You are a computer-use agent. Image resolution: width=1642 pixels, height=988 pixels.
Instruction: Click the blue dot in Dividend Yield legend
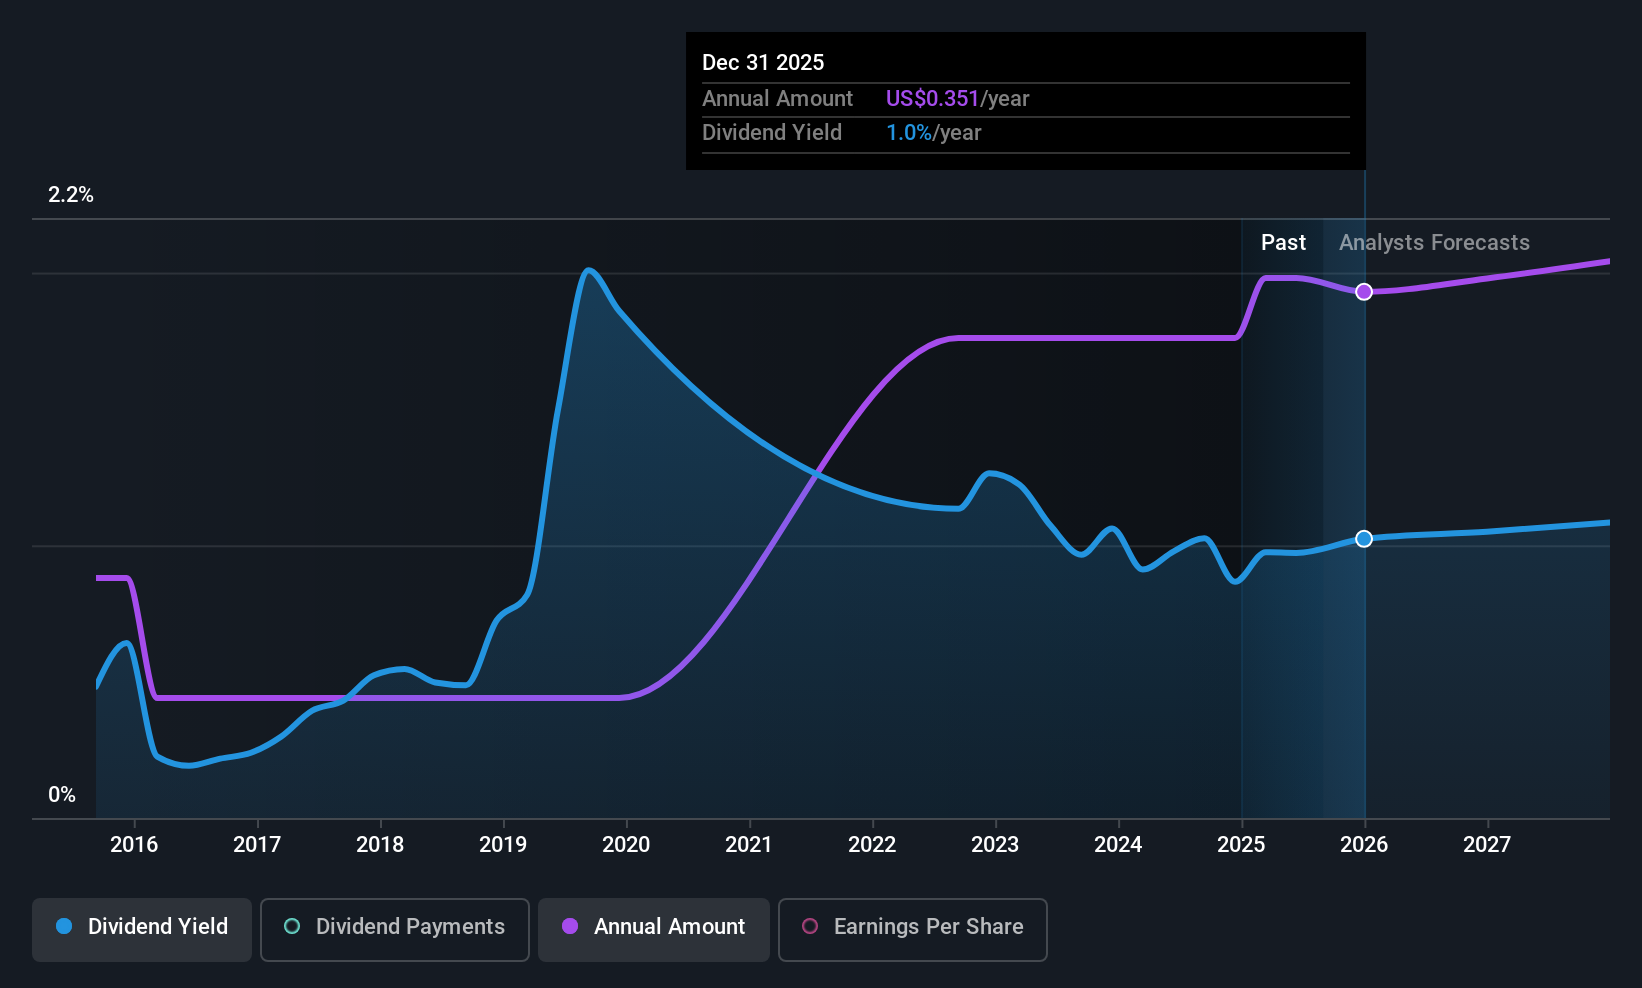pos(64,927)
